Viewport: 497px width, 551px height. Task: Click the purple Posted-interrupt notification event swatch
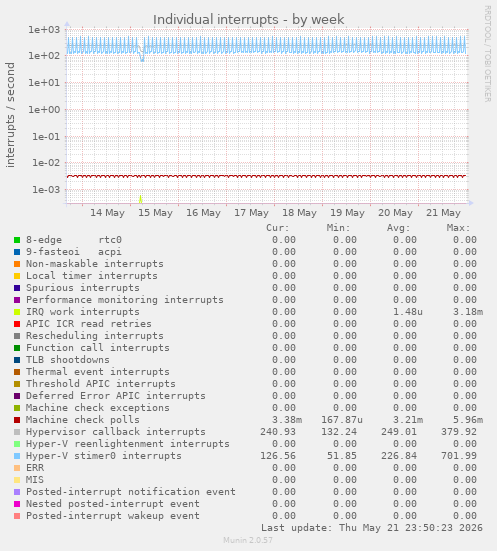(x=17, y=492)
